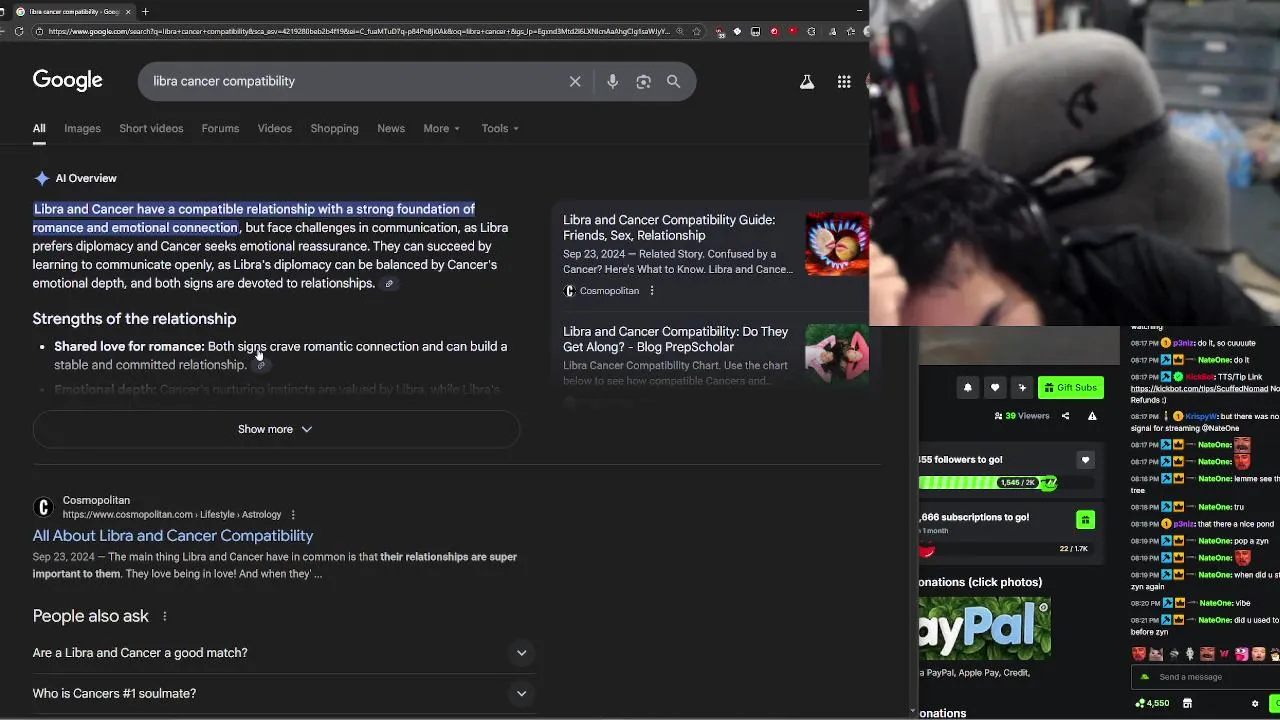
Task: Switch to Short videos tab
Action: 151,128
